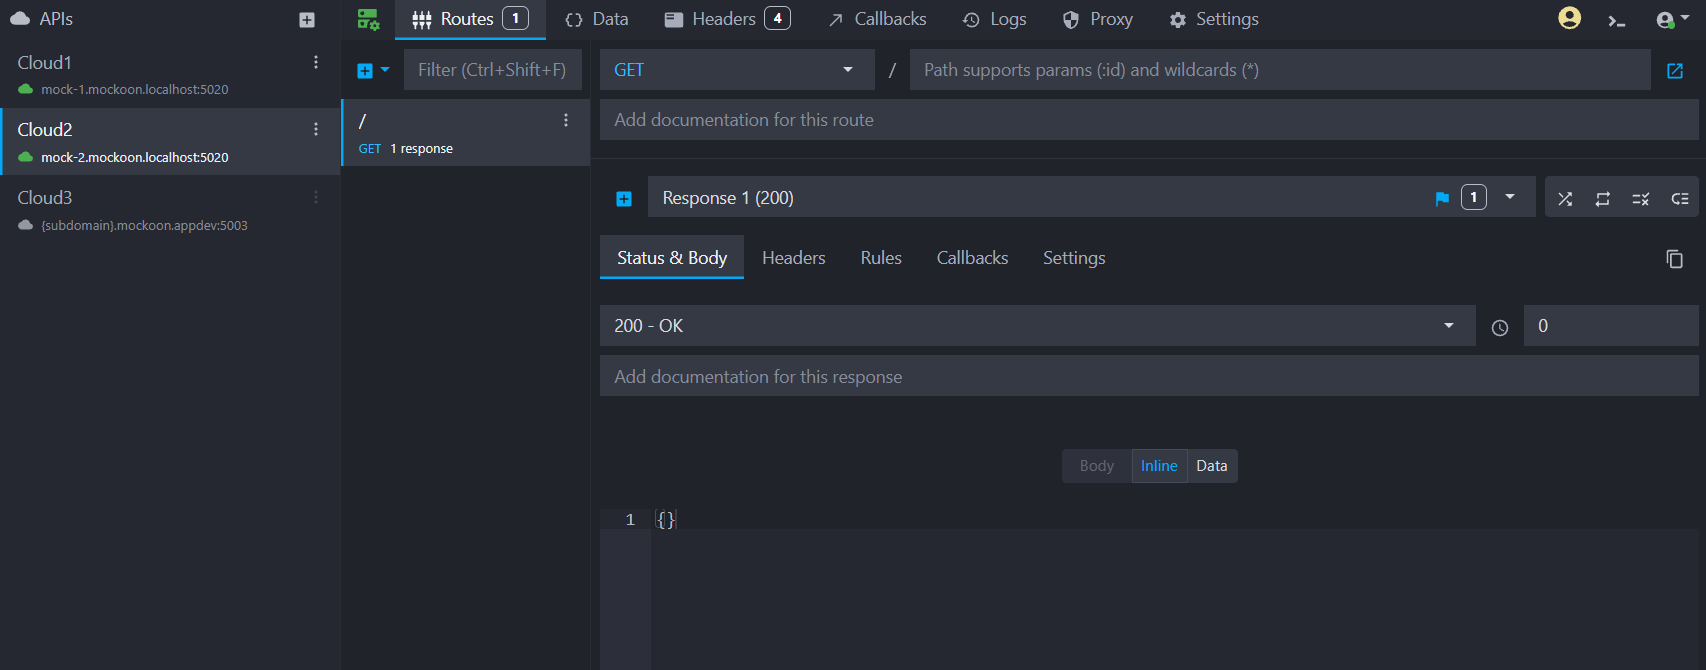1706x670 pixels.
Task: Switch to the Data tab
Action: click(597, 19)
